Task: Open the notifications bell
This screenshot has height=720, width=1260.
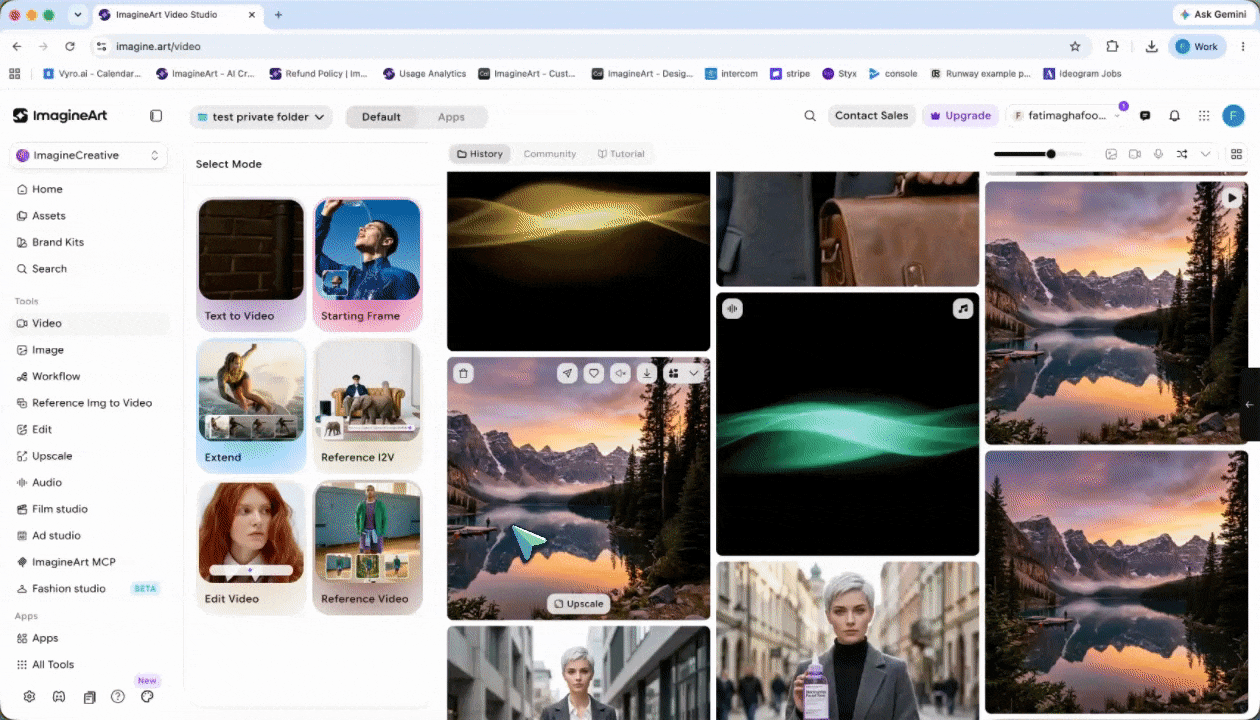Action: coord(1175,116)
